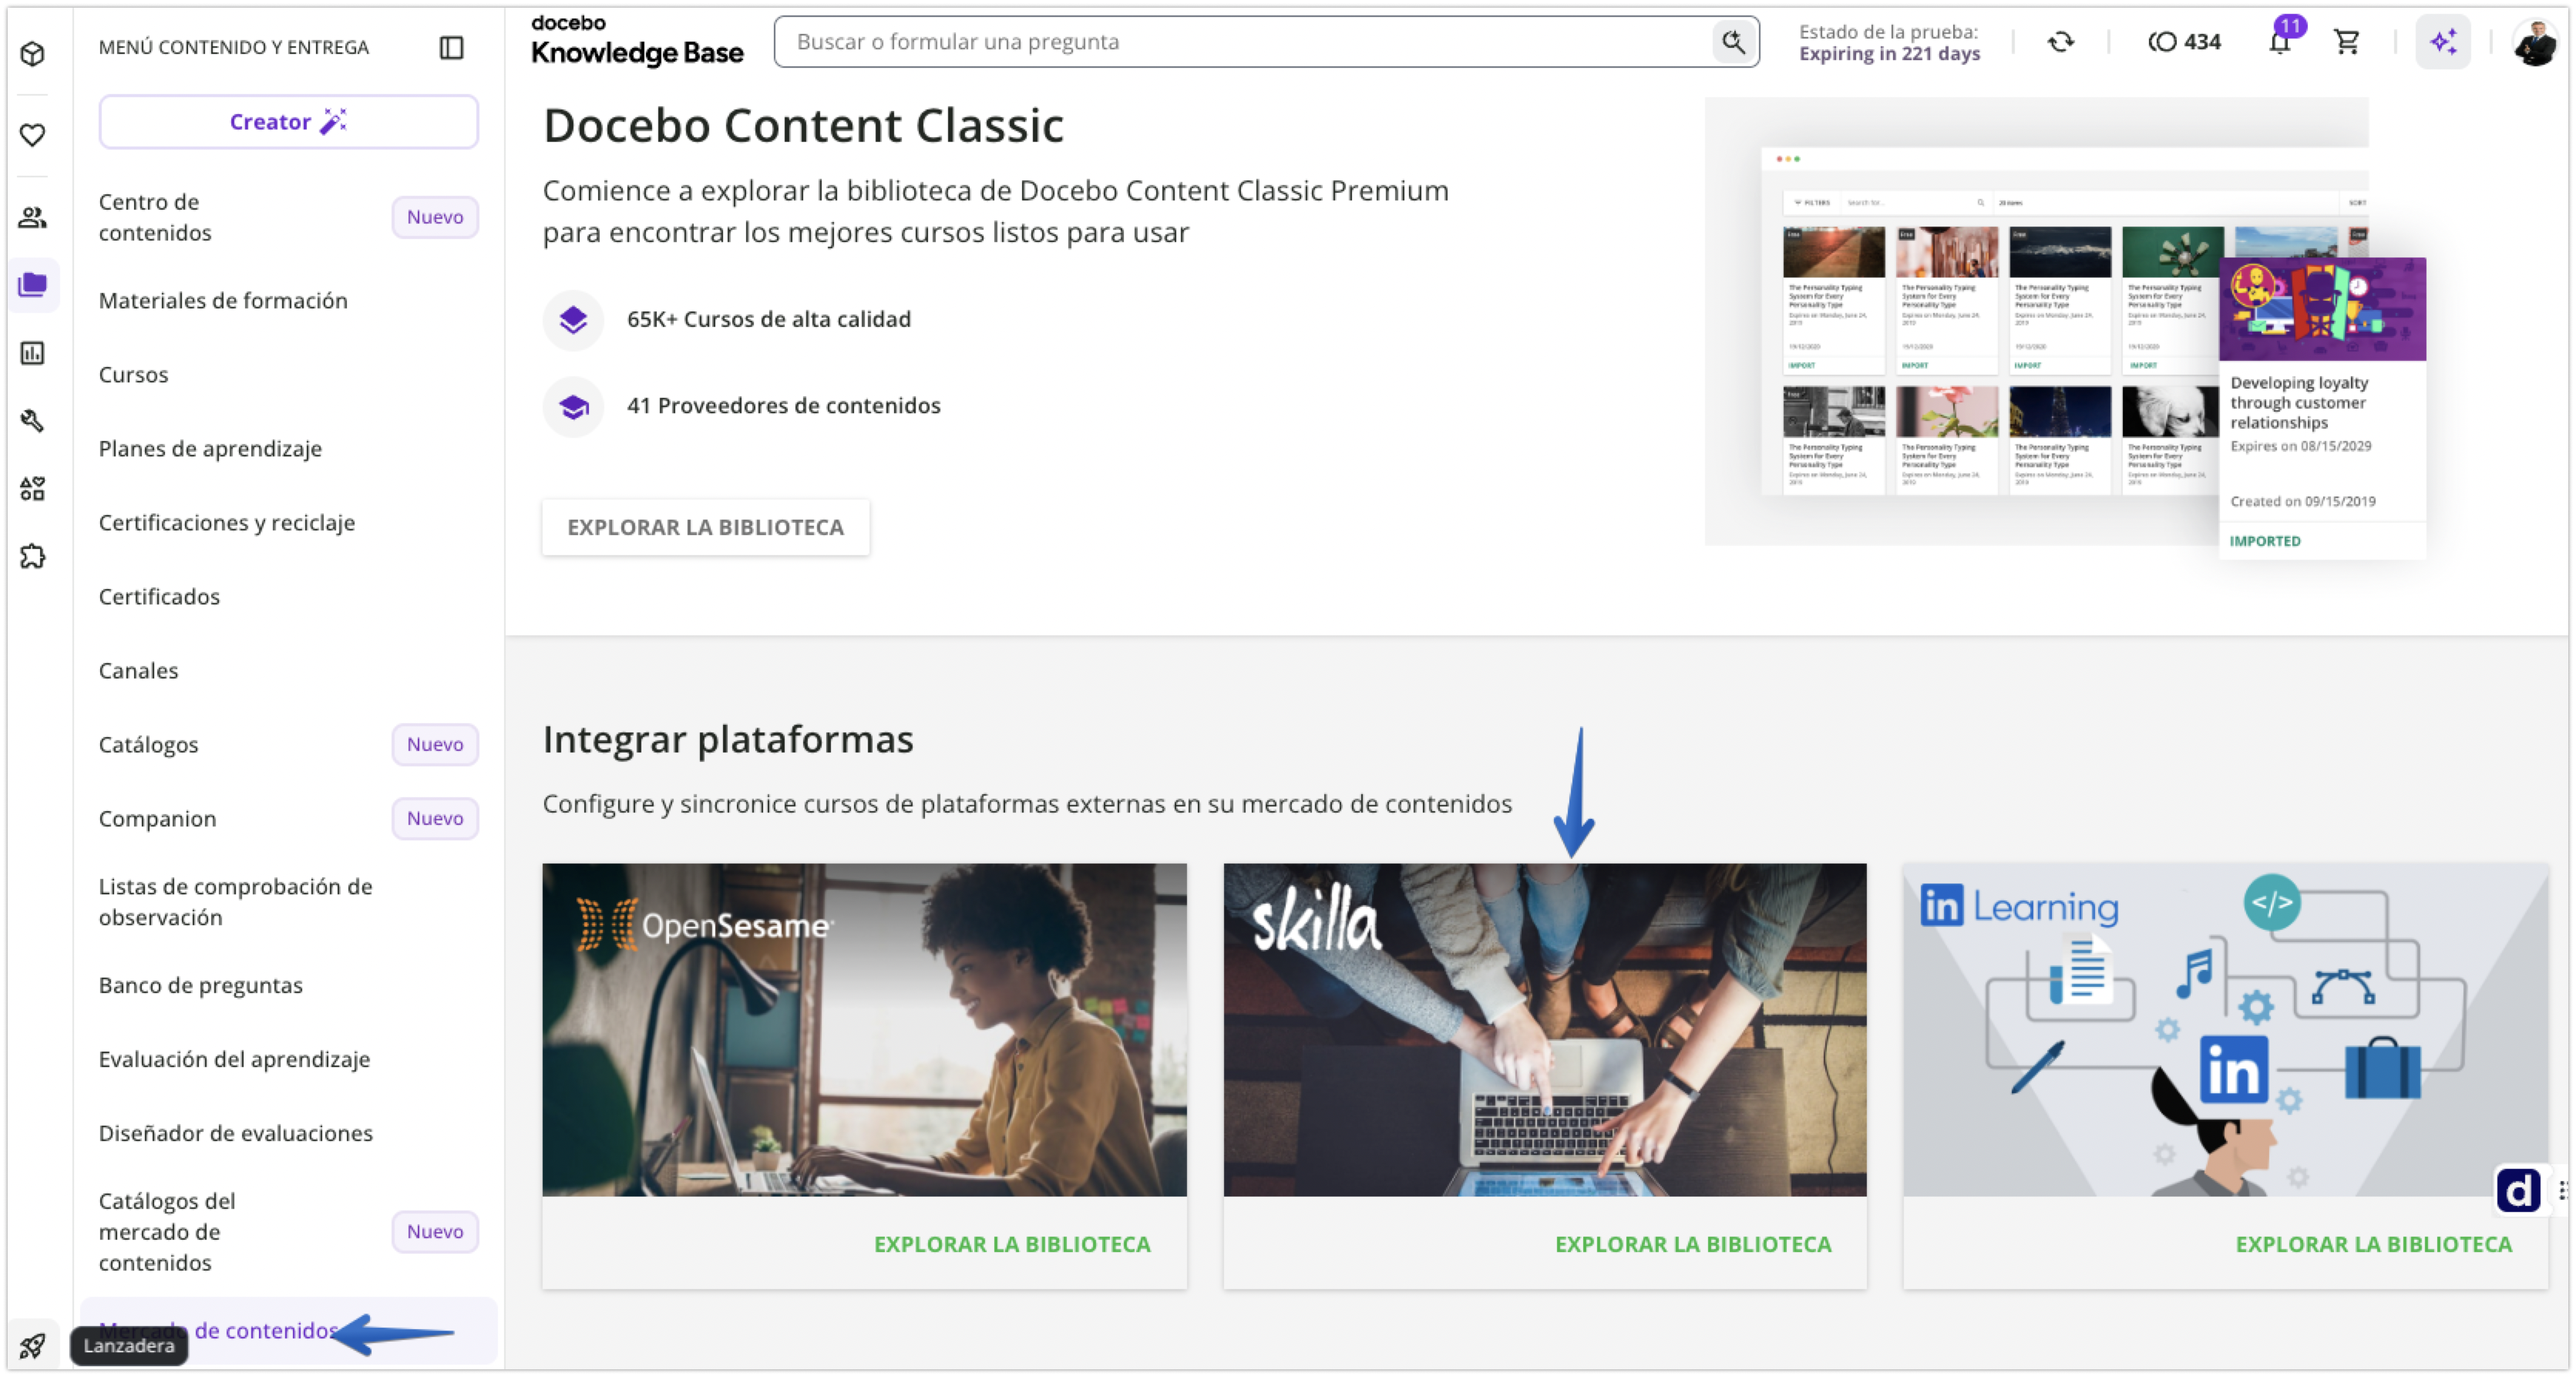Click the LinkedIn Learning card image
Image resolution: width=2576 pixels, height=1377 pixels.
click(x=2226, y=1030)
